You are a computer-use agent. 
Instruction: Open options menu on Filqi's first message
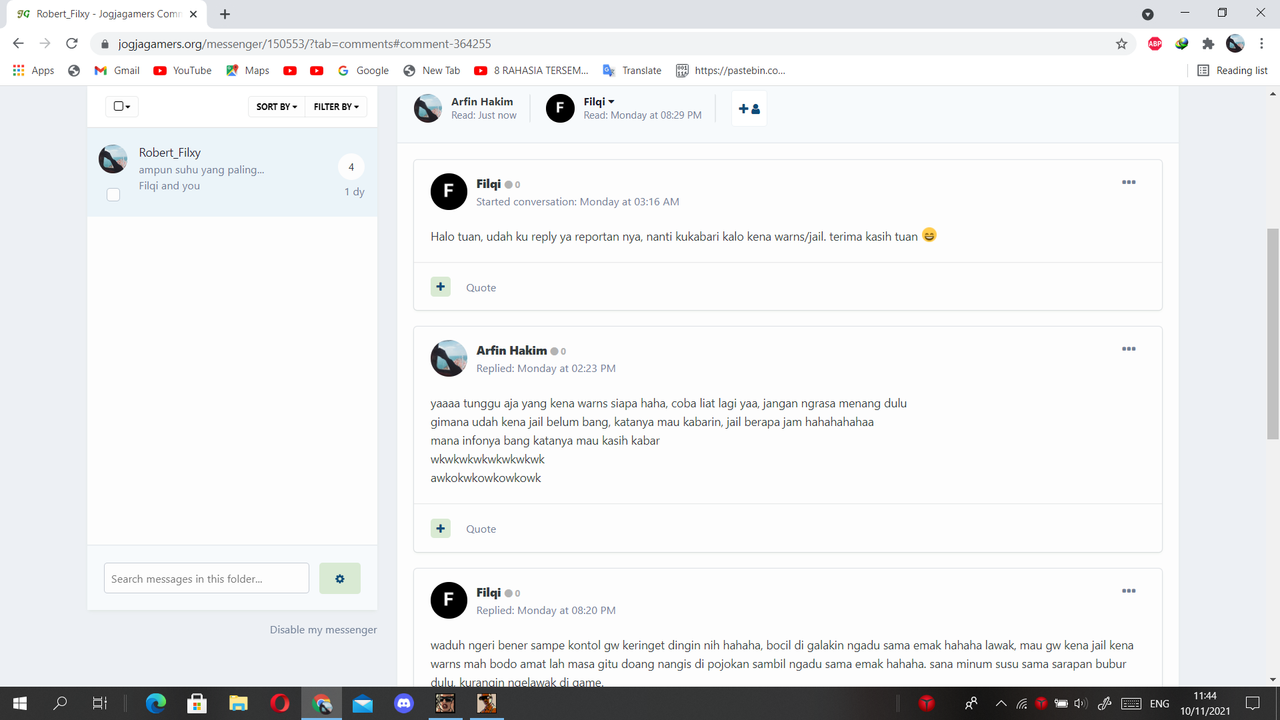pyautogui.click(x=1129, y=182)
